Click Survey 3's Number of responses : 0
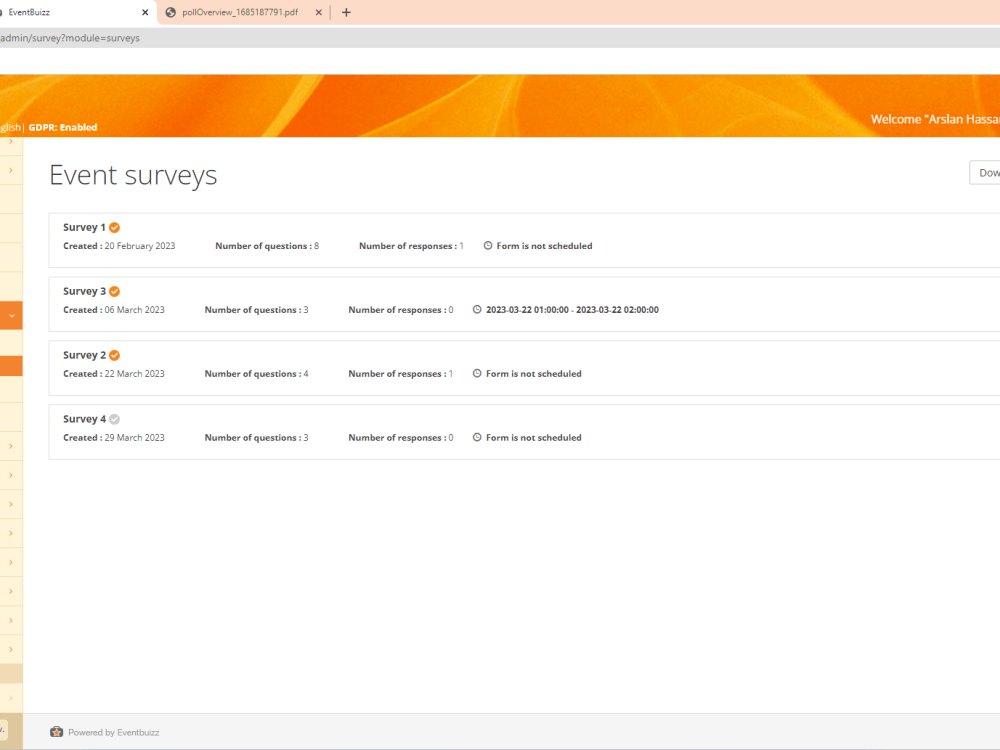 (x=401, y=309)
